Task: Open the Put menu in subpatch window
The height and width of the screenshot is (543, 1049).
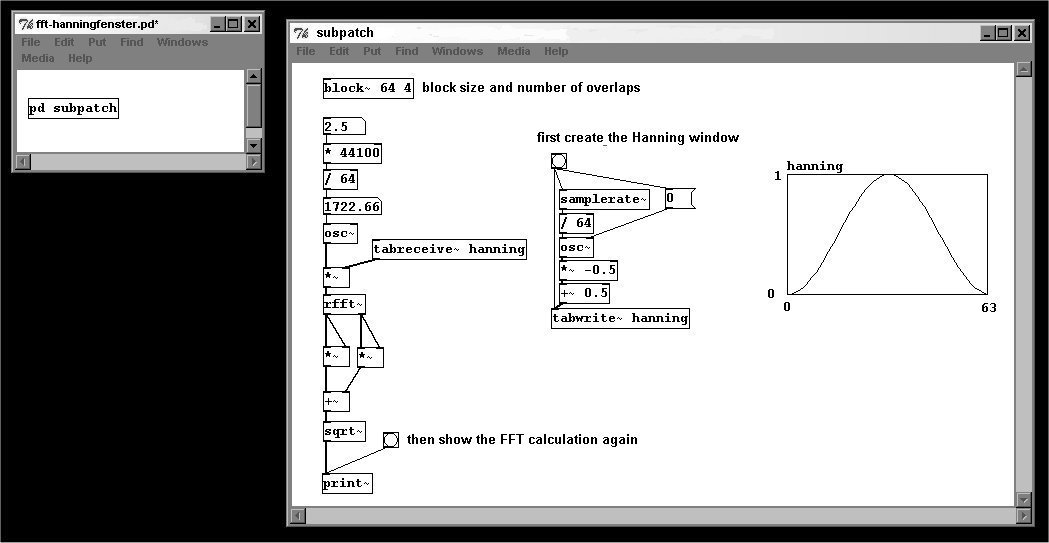Action: [x=372, y=51]
